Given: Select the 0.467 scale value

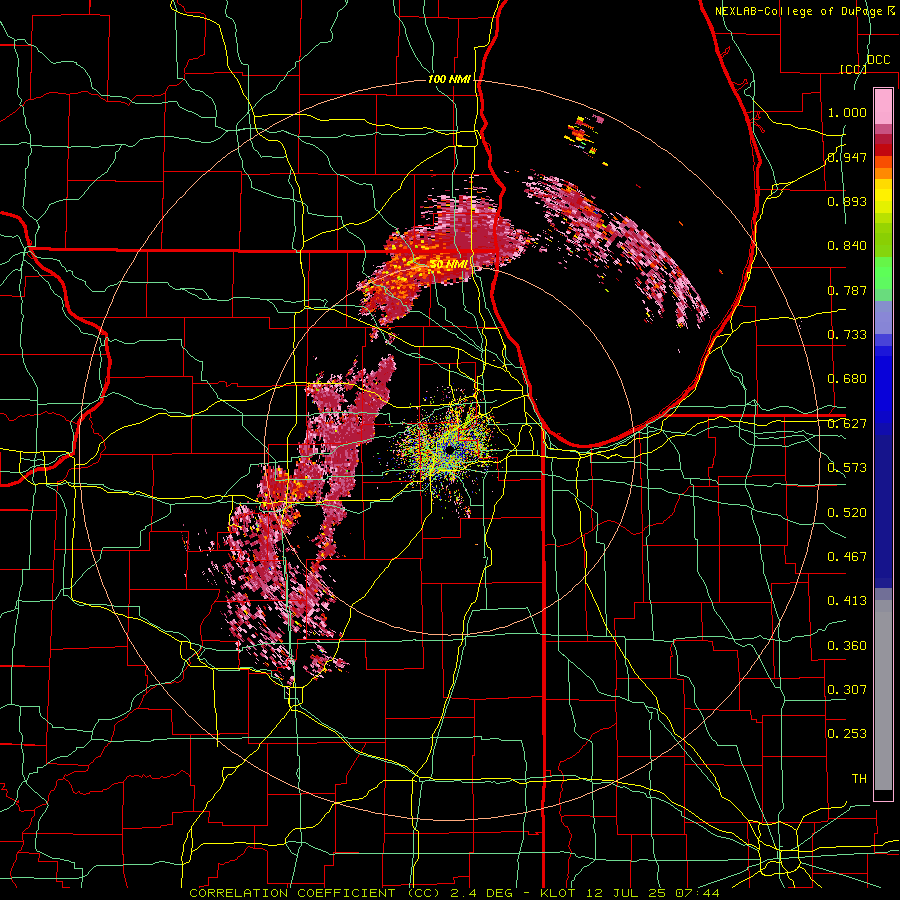Looking at the screenshot, I should pyautogui.click(x=847, y=557).
